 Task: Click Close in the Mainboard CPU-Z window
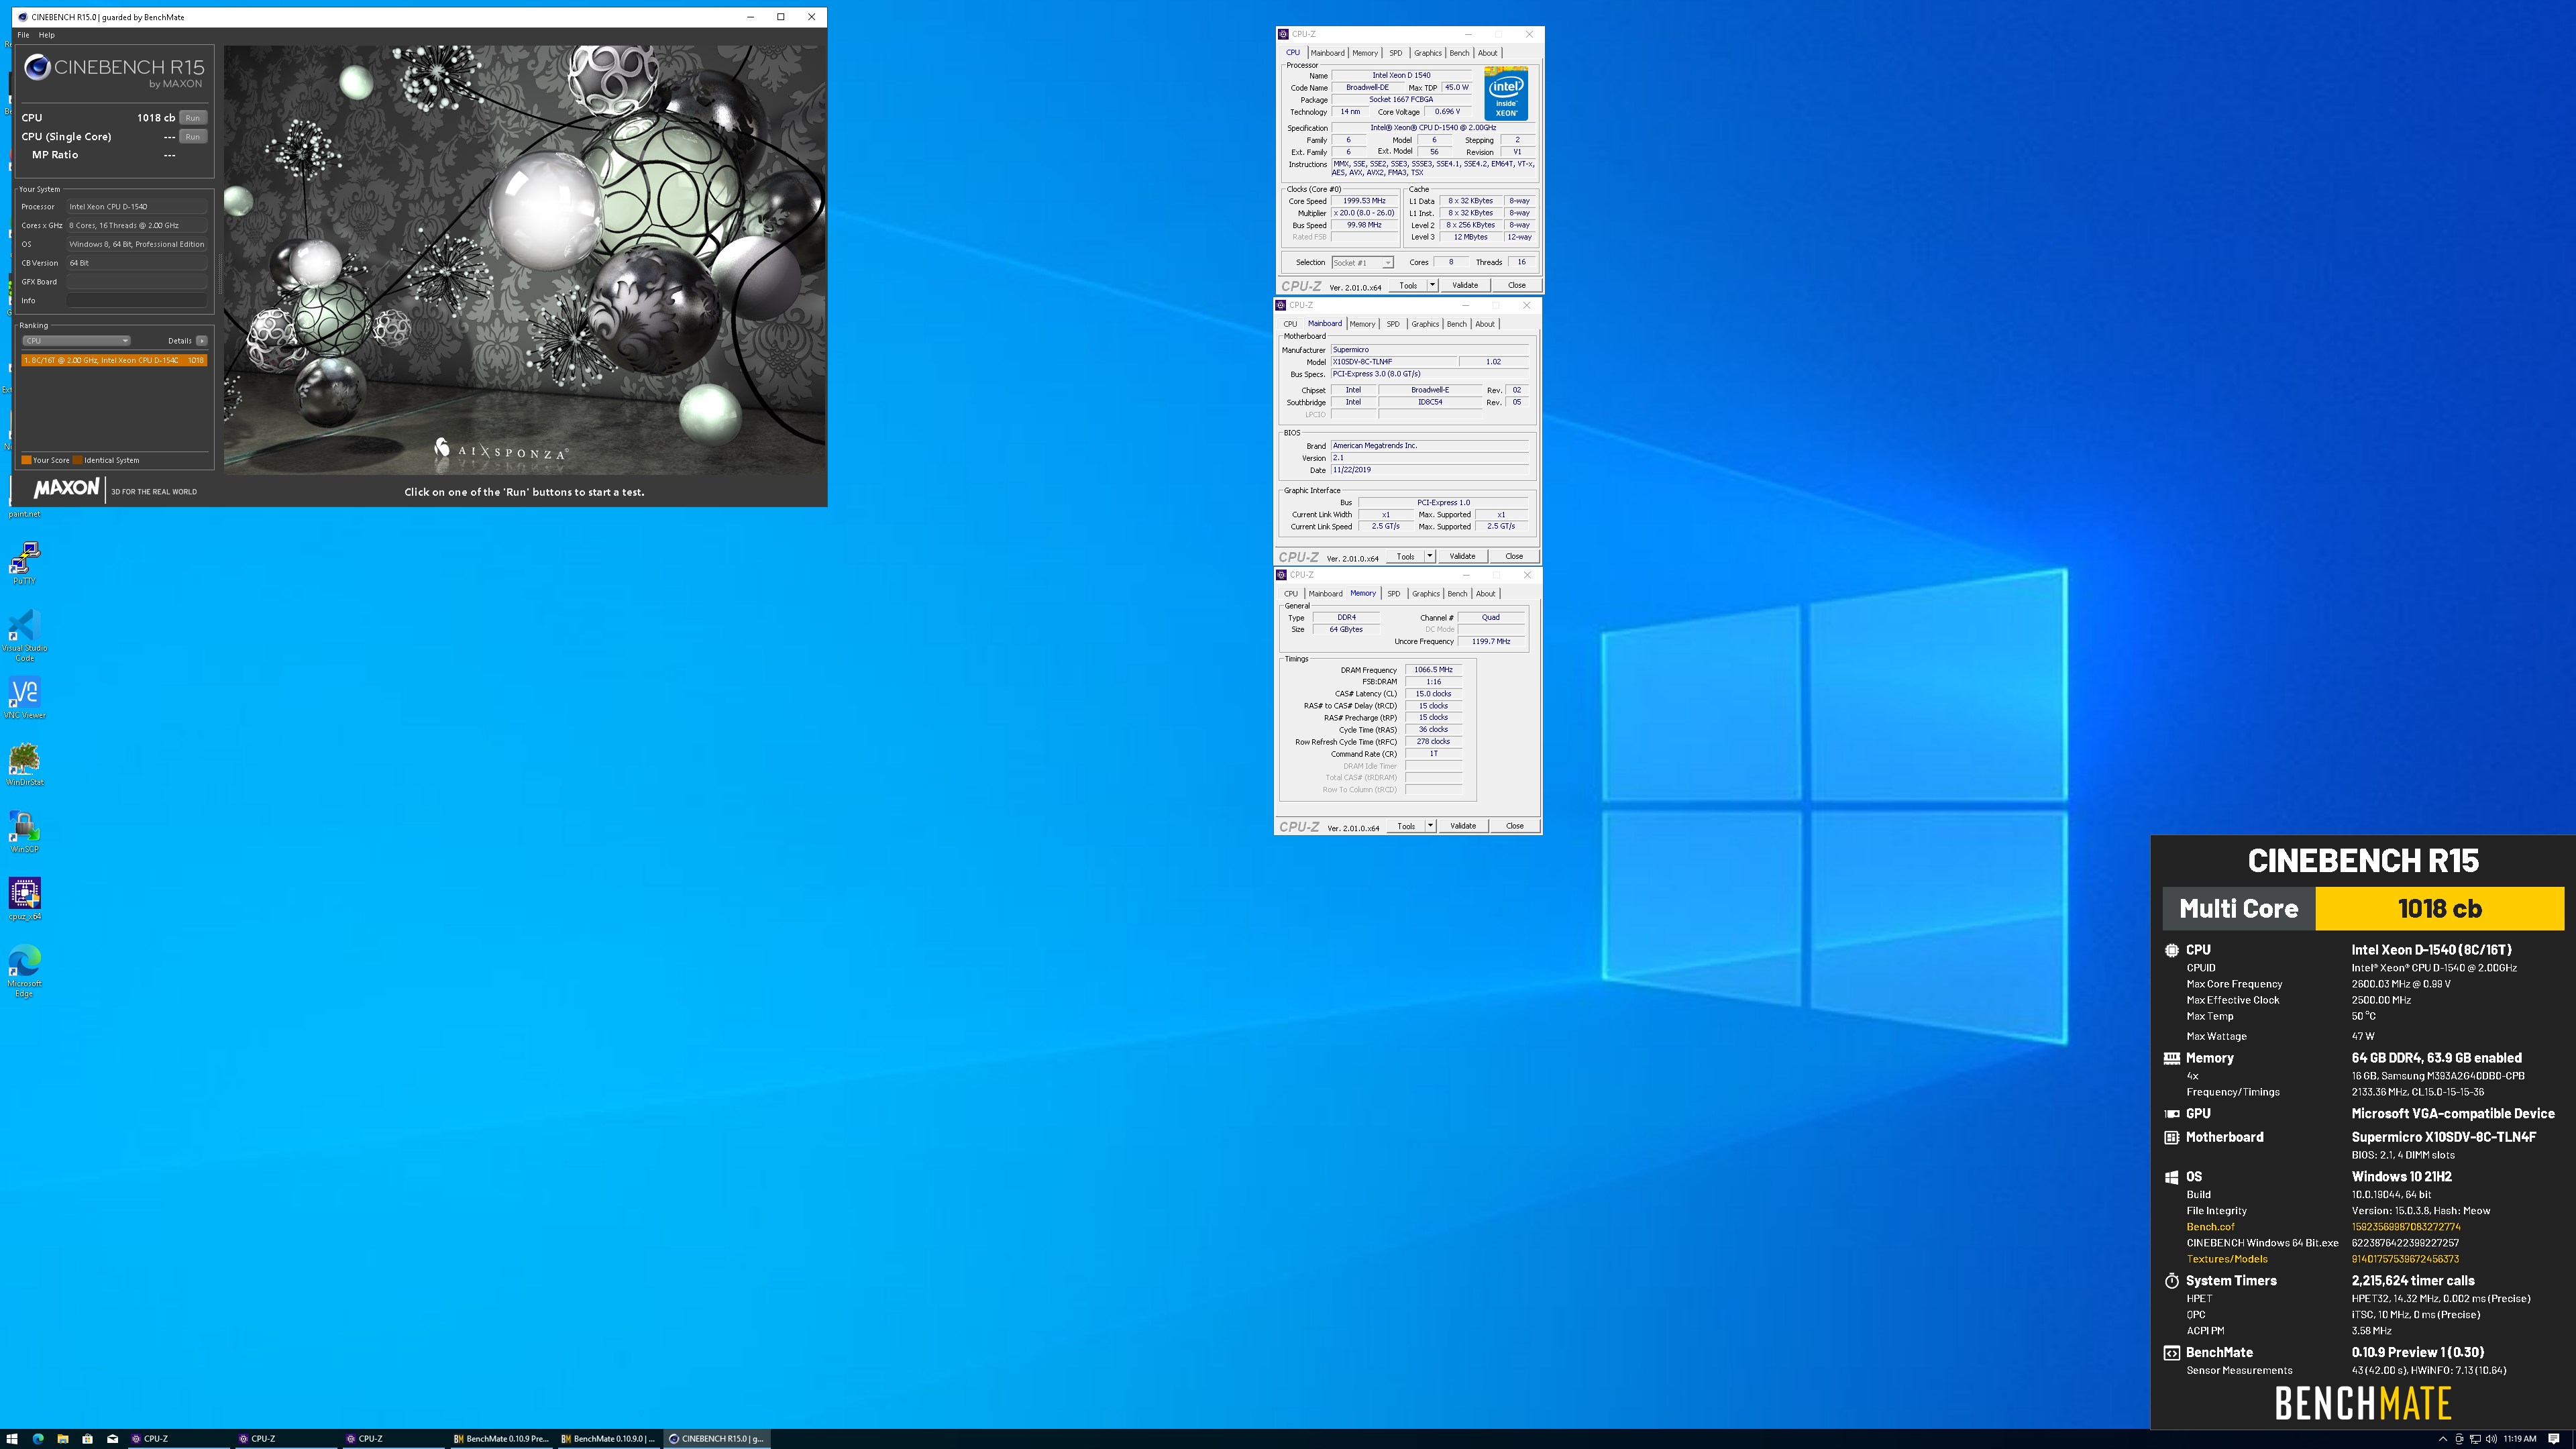click(x=1514, y=556)
